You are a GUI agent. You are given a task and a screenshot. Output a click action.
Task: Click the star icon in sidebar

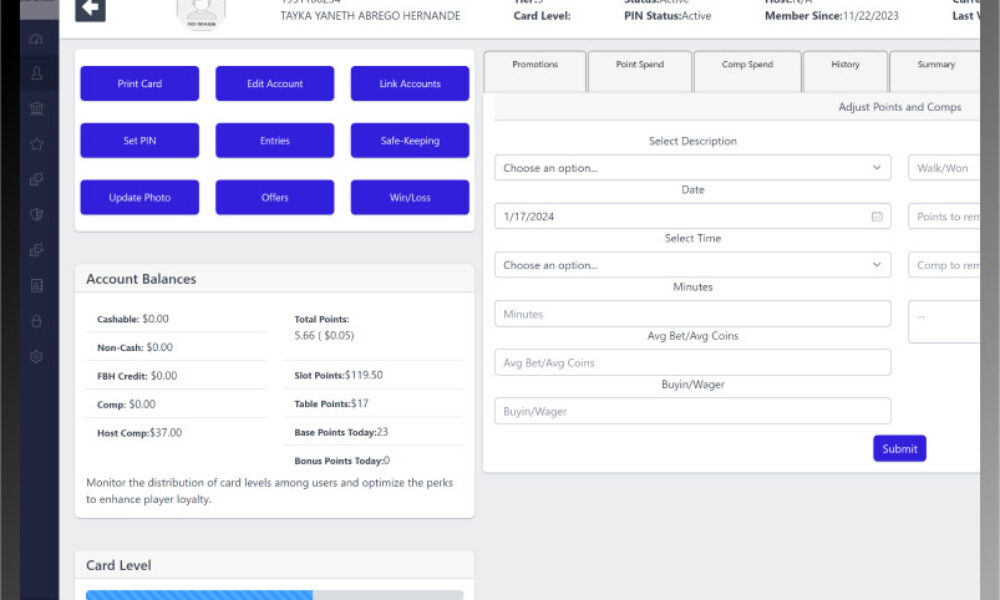point(37,144)
